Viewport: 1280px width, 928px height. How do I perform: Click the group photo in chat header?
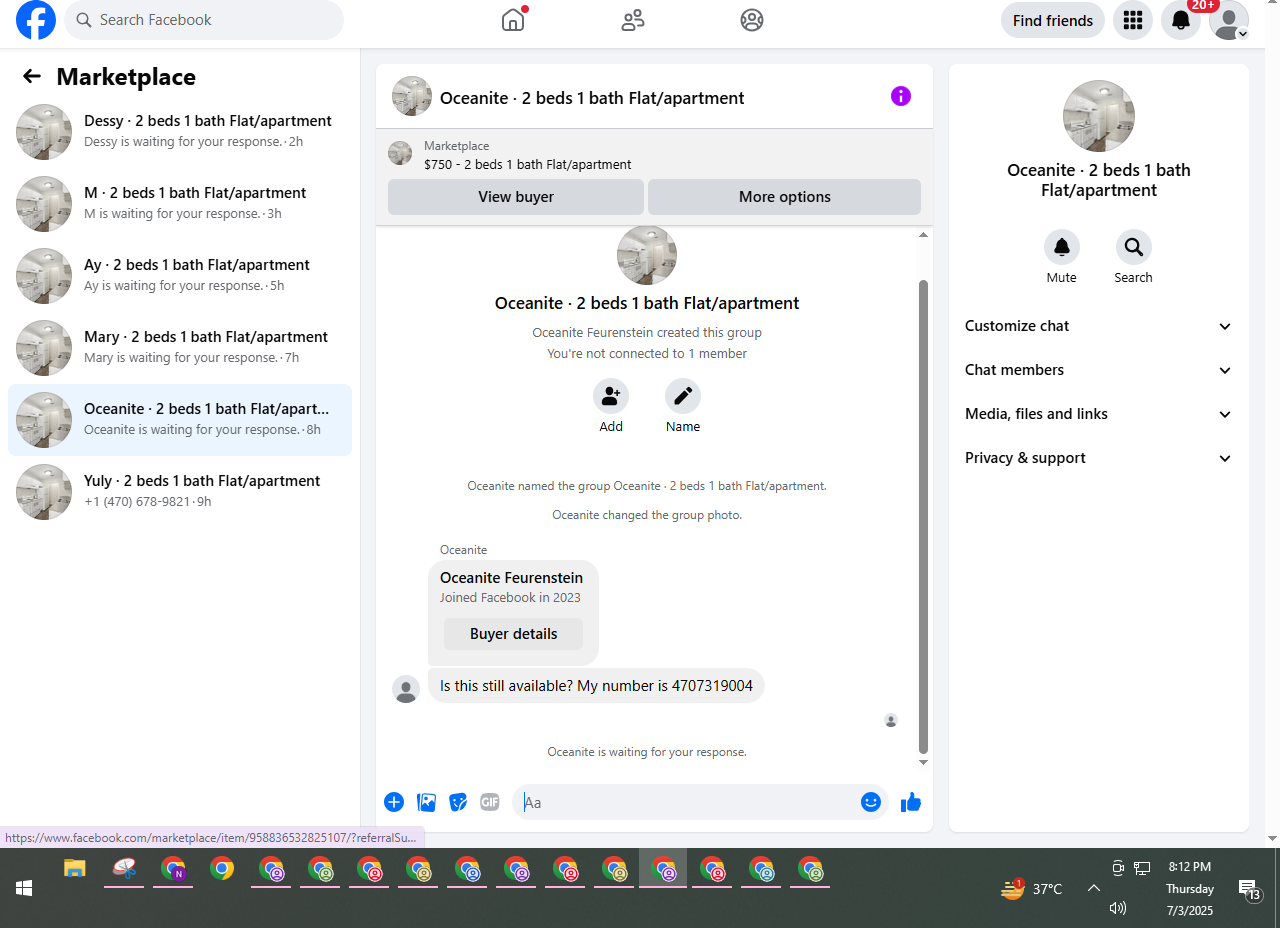pos(412,96)
